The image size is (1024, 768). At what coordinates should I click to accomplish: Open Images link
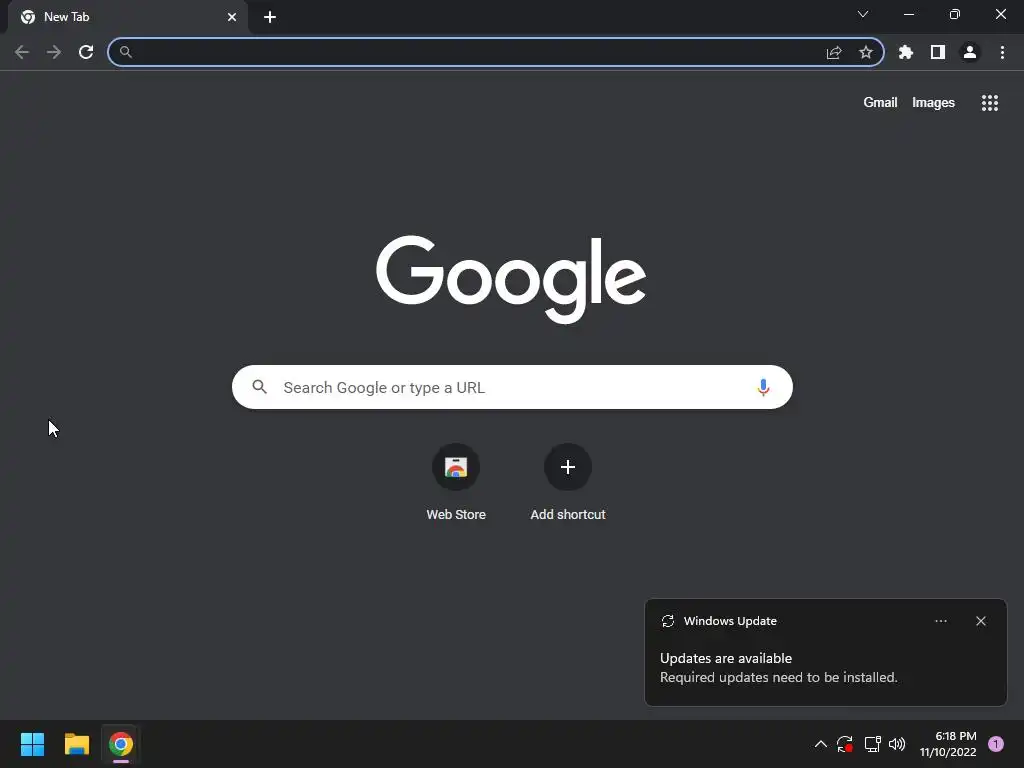click(x=933, y=103)
